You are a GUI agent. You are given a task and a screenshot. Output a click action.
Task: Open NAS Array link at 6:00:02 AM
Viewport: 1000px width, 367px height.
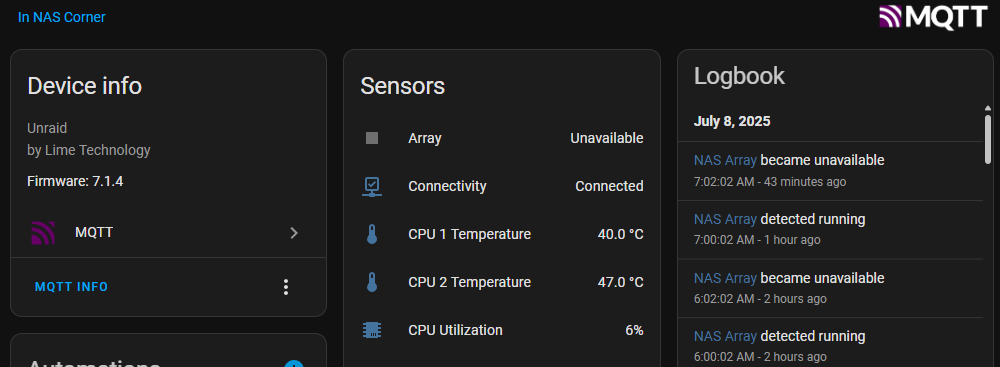(x=725, y=336)
